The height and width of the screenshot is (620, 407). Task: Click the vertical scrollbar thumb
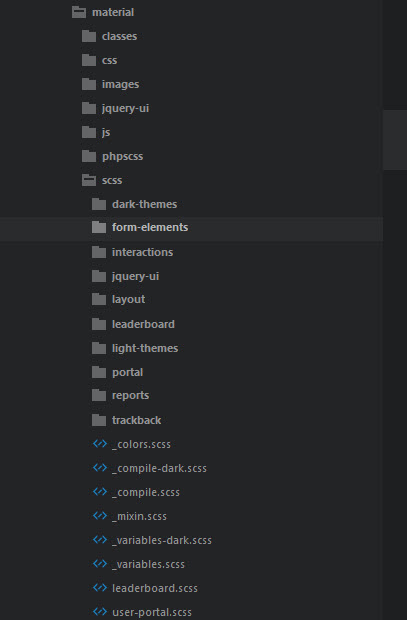click(395, 140)
